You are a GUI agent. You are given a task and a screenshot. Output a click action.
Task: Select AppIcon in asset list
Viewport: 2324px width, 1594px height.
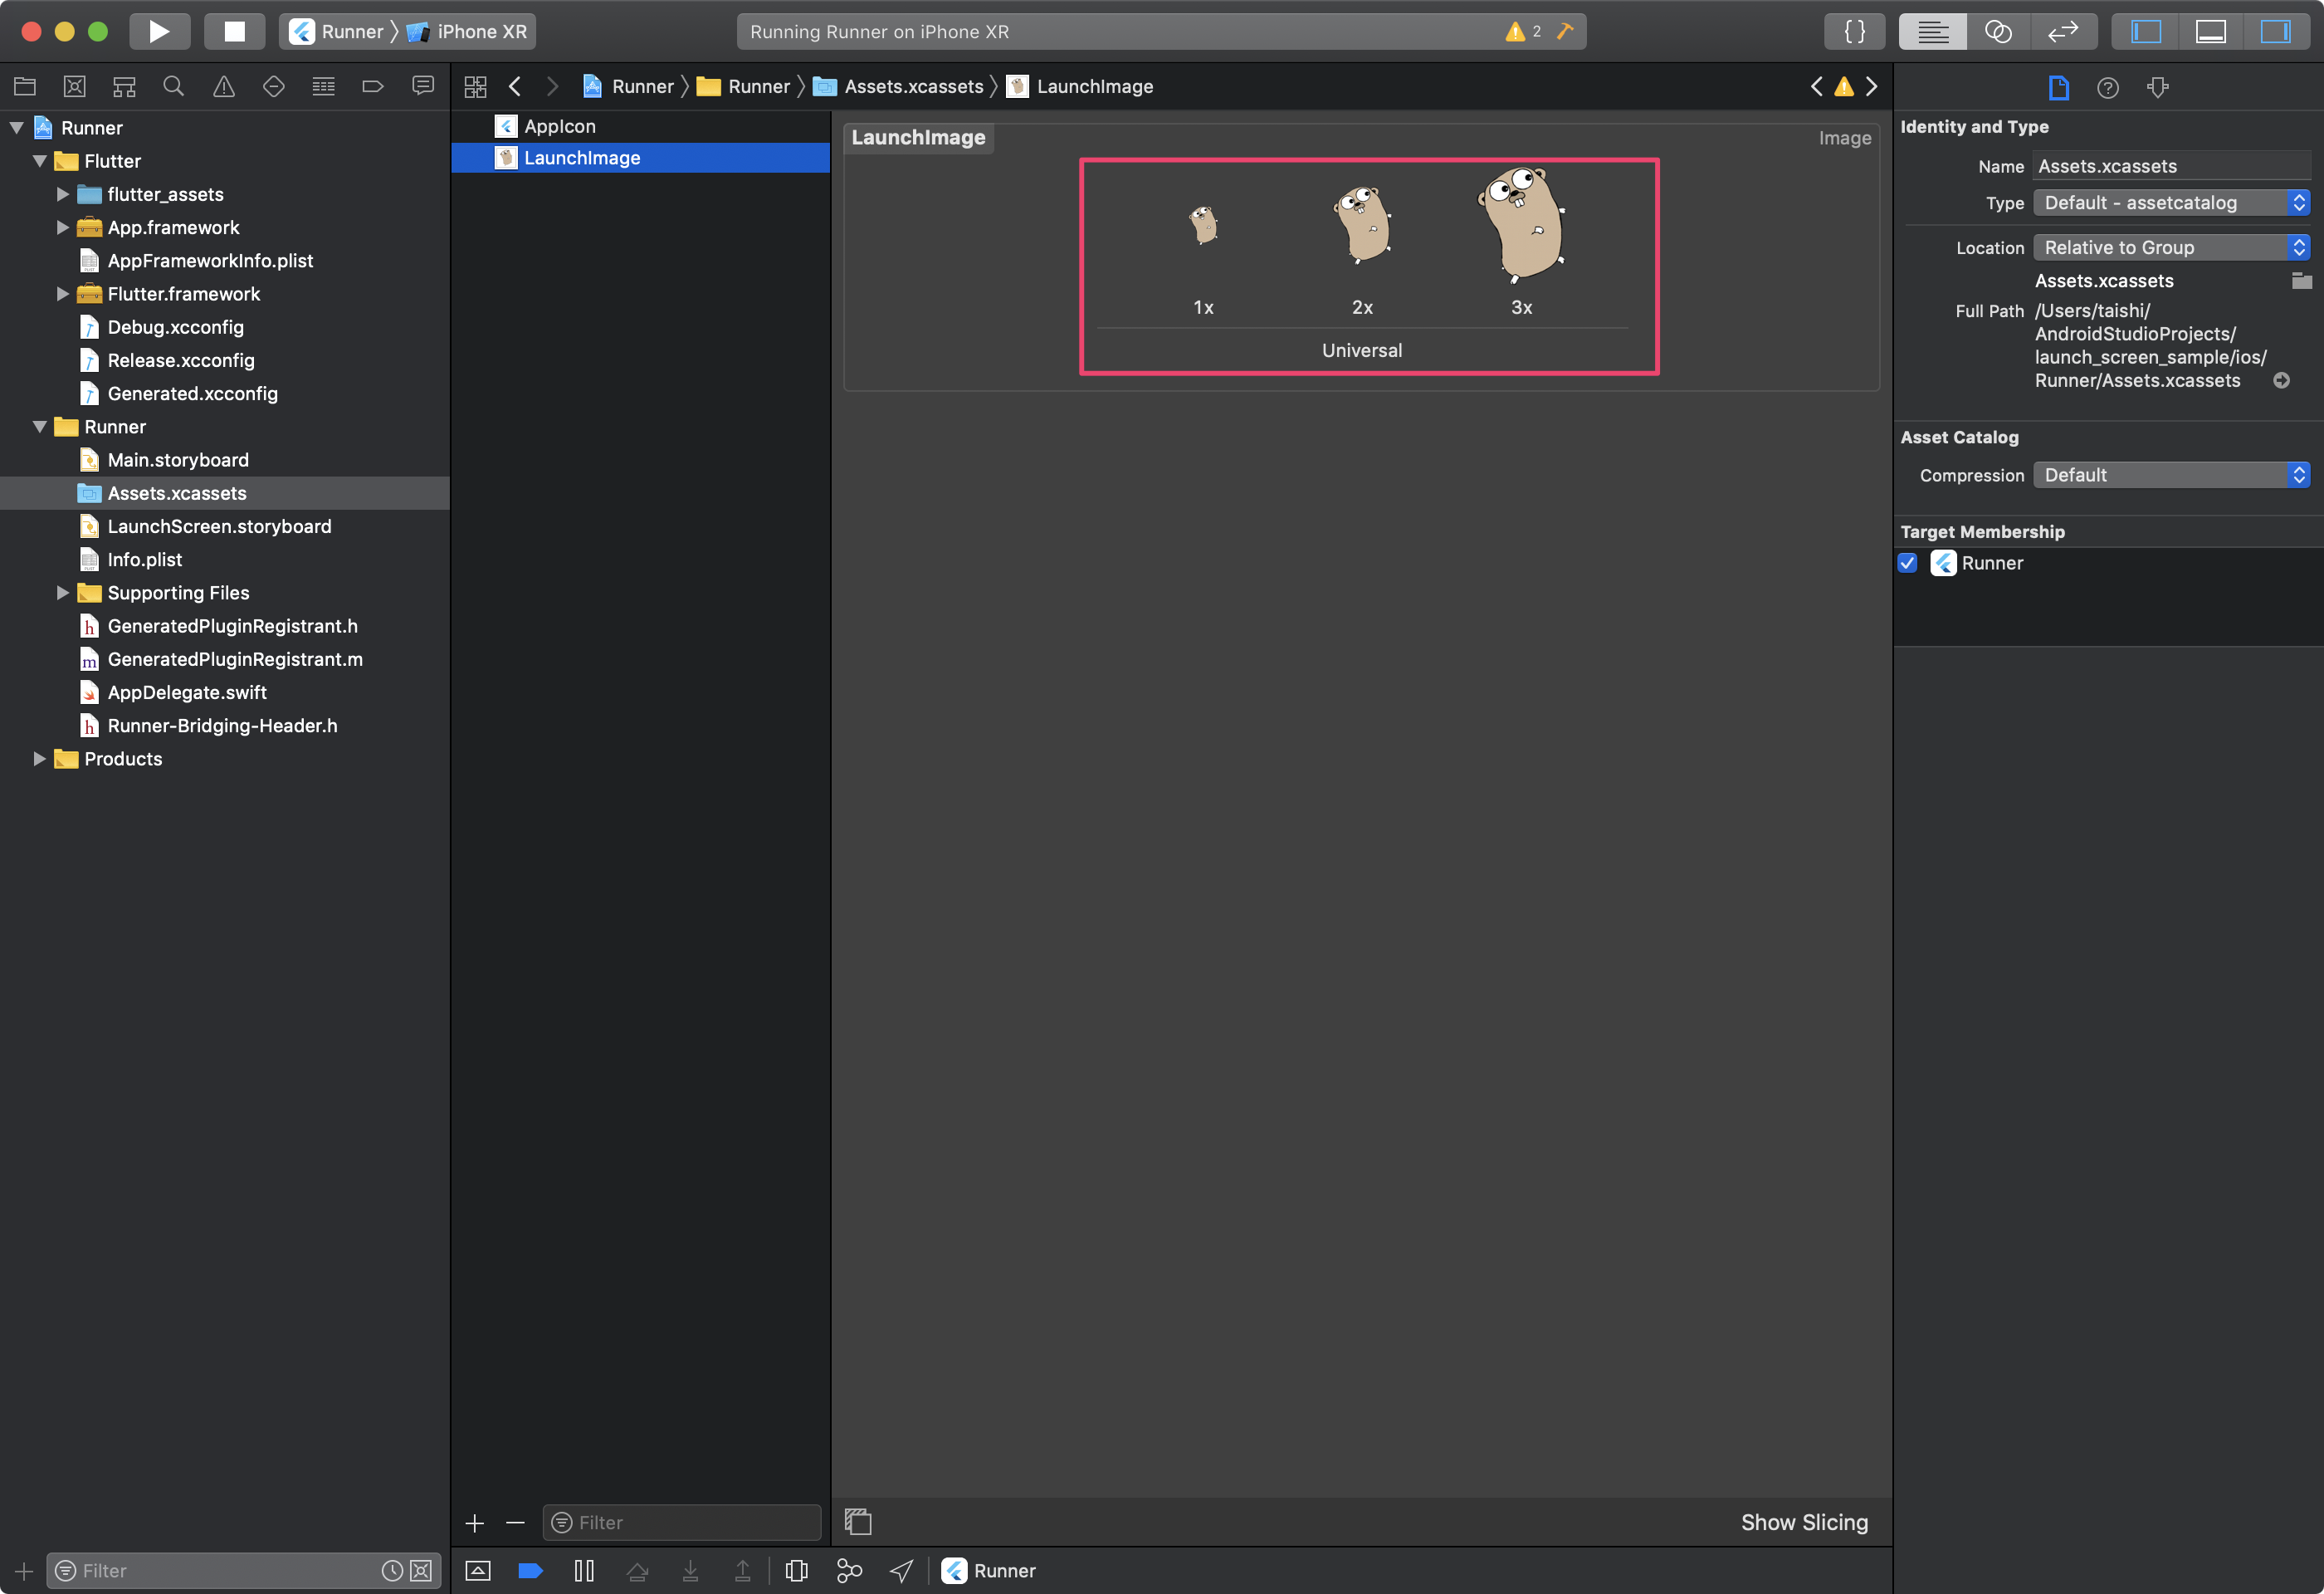coord(559,126)
